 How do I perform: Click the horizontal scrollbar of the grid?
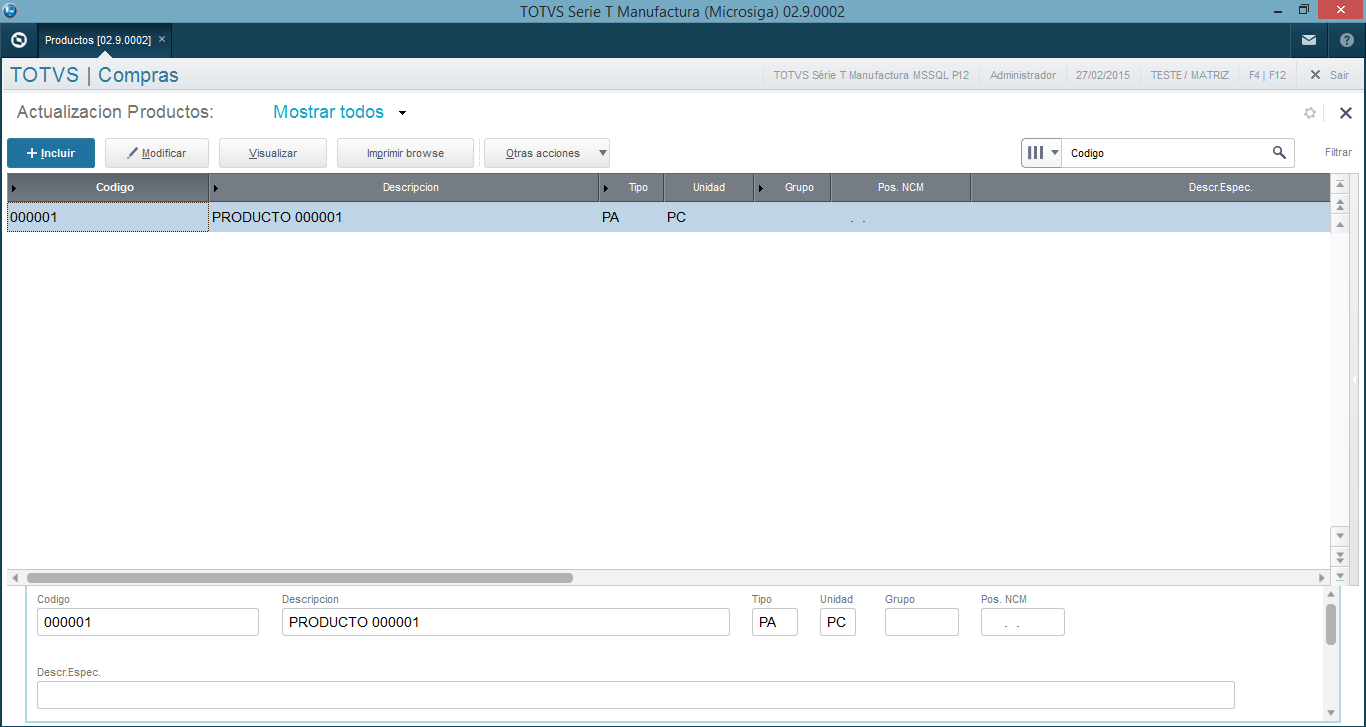(x=300, y=577)
